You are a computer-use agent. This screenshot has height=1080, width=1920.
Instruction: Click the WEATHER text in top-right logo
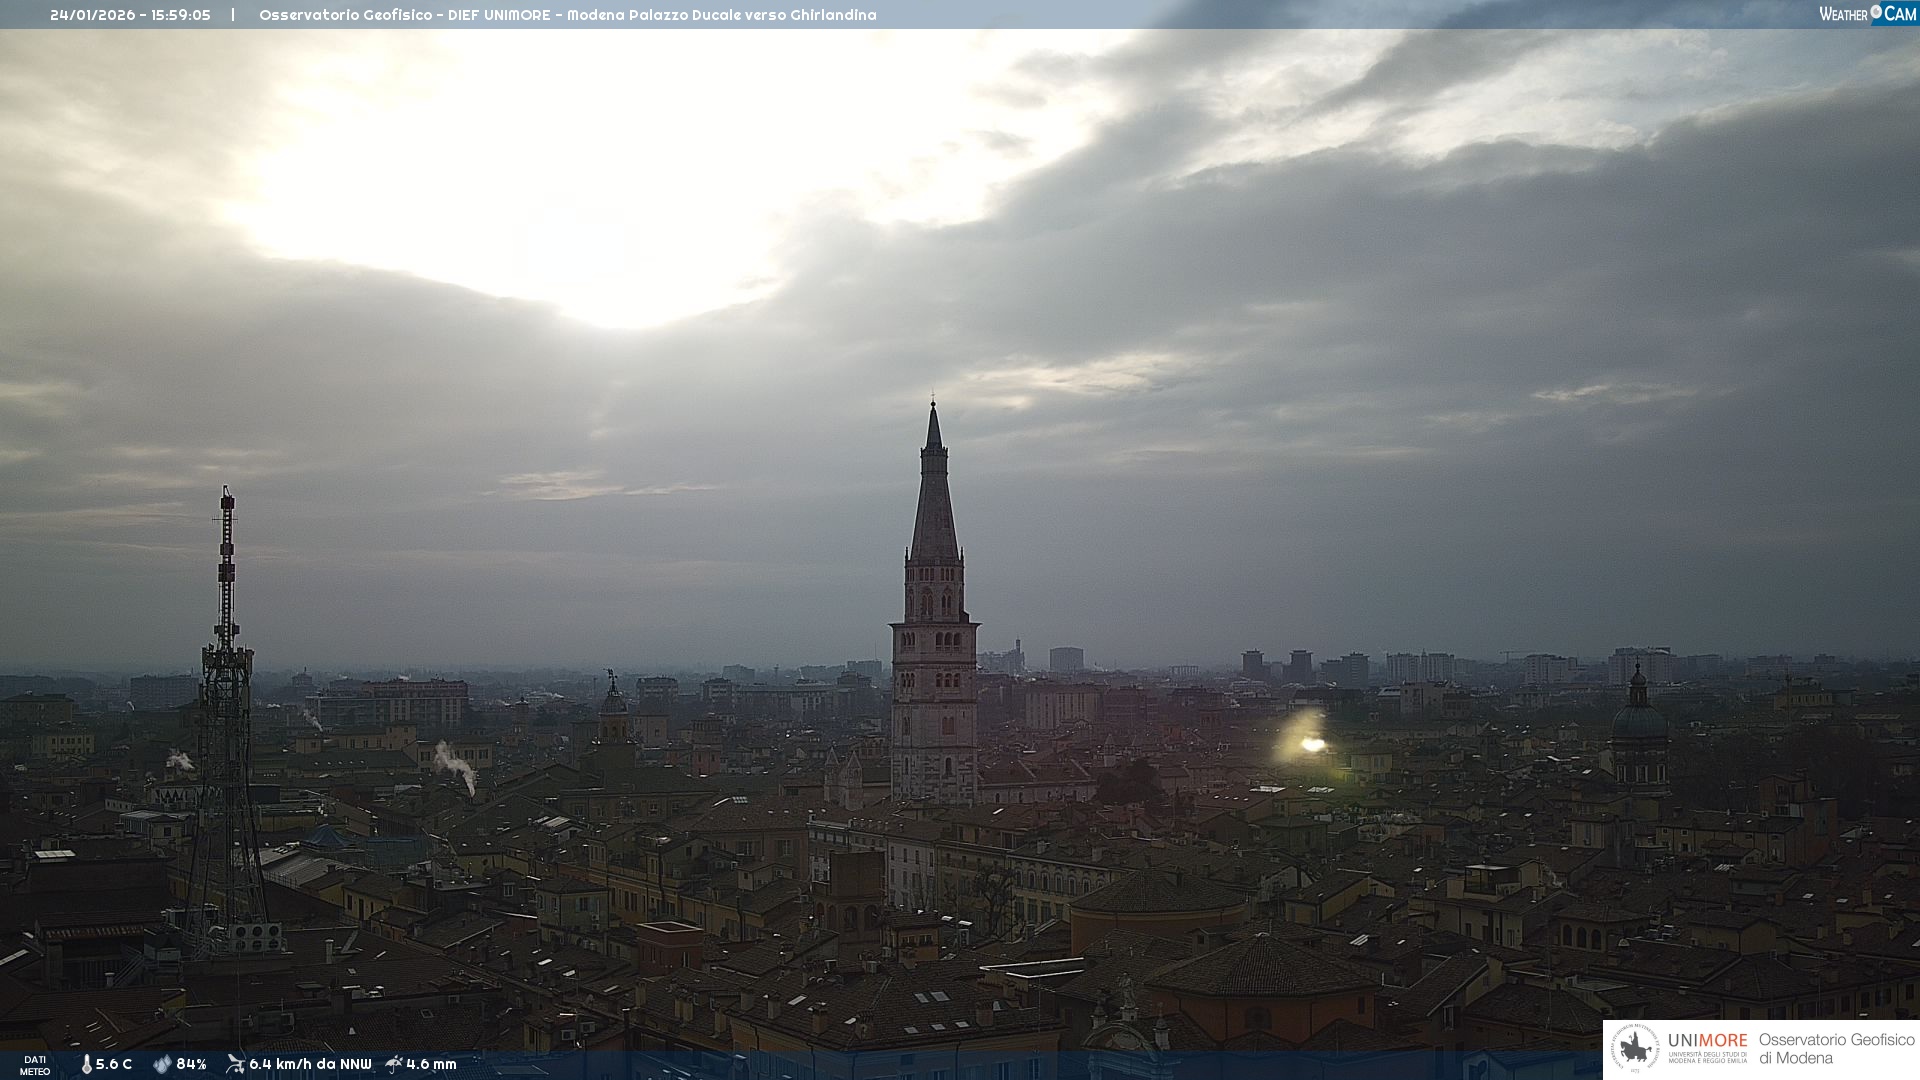tap(1843, 14)
